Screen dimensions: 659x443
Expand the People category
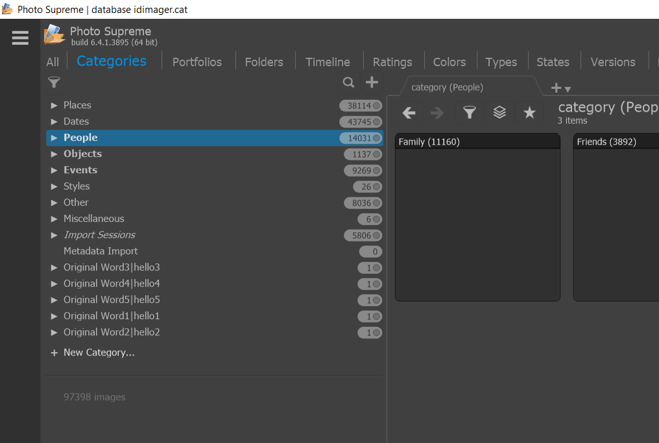tap(54, 137)
